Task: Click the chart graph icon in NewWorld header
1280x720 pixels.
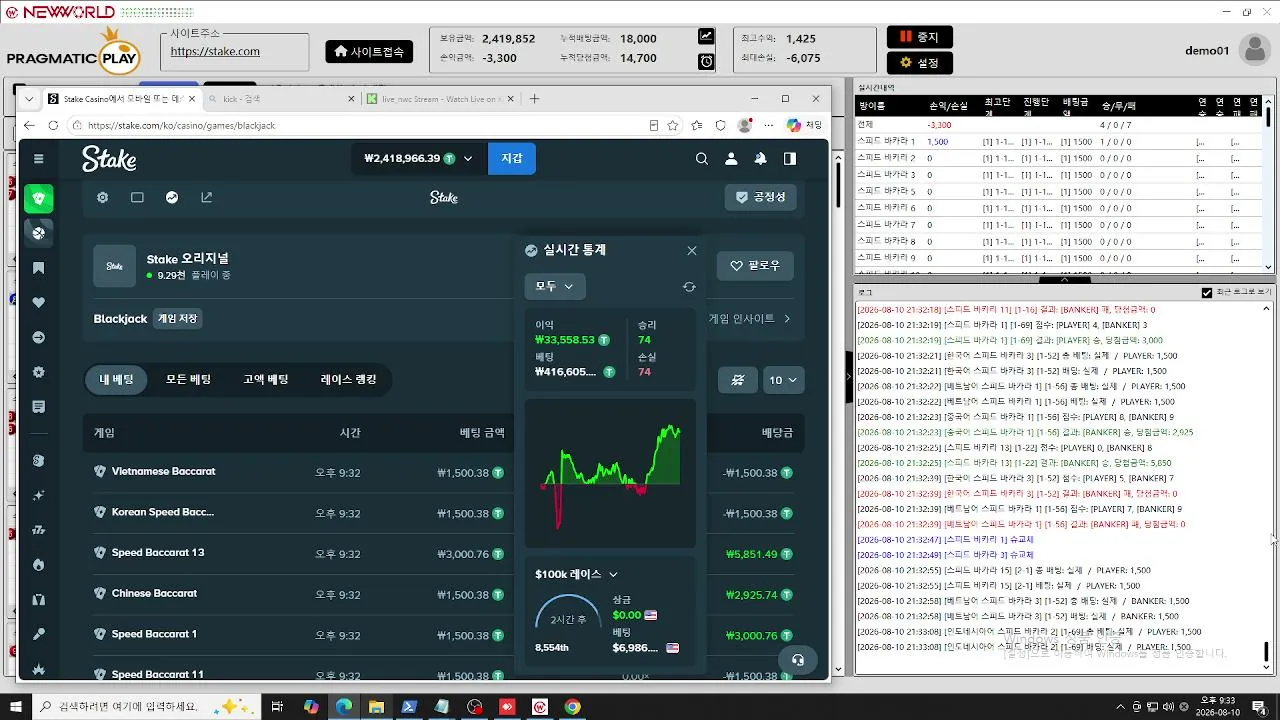Action: (x=706, y=36)
